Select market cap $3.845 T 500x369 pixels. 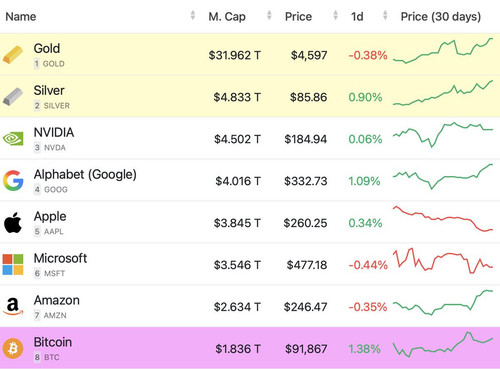[237, 223]
